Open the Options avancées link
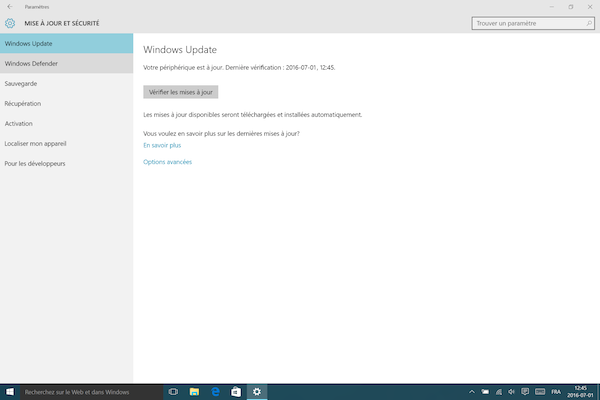 tap(167, 162)
